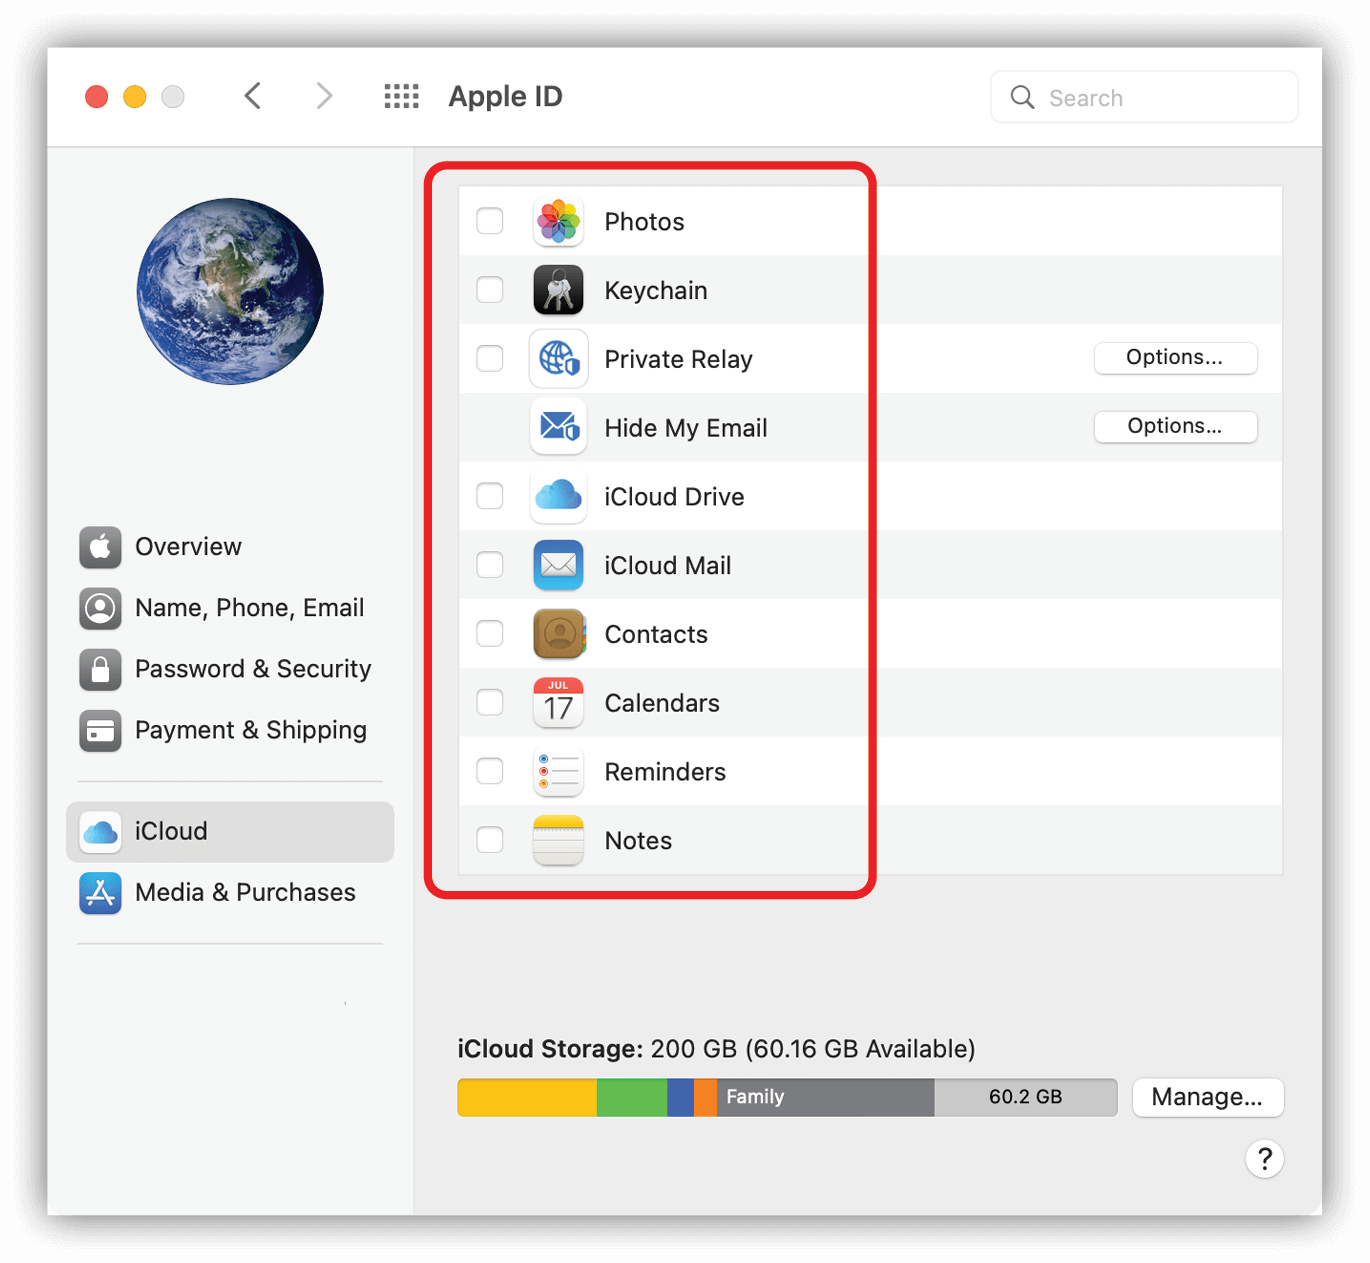Screen dimensions: 1370x1263
Task: Close the window with the red button
Action: click(96, 96)
